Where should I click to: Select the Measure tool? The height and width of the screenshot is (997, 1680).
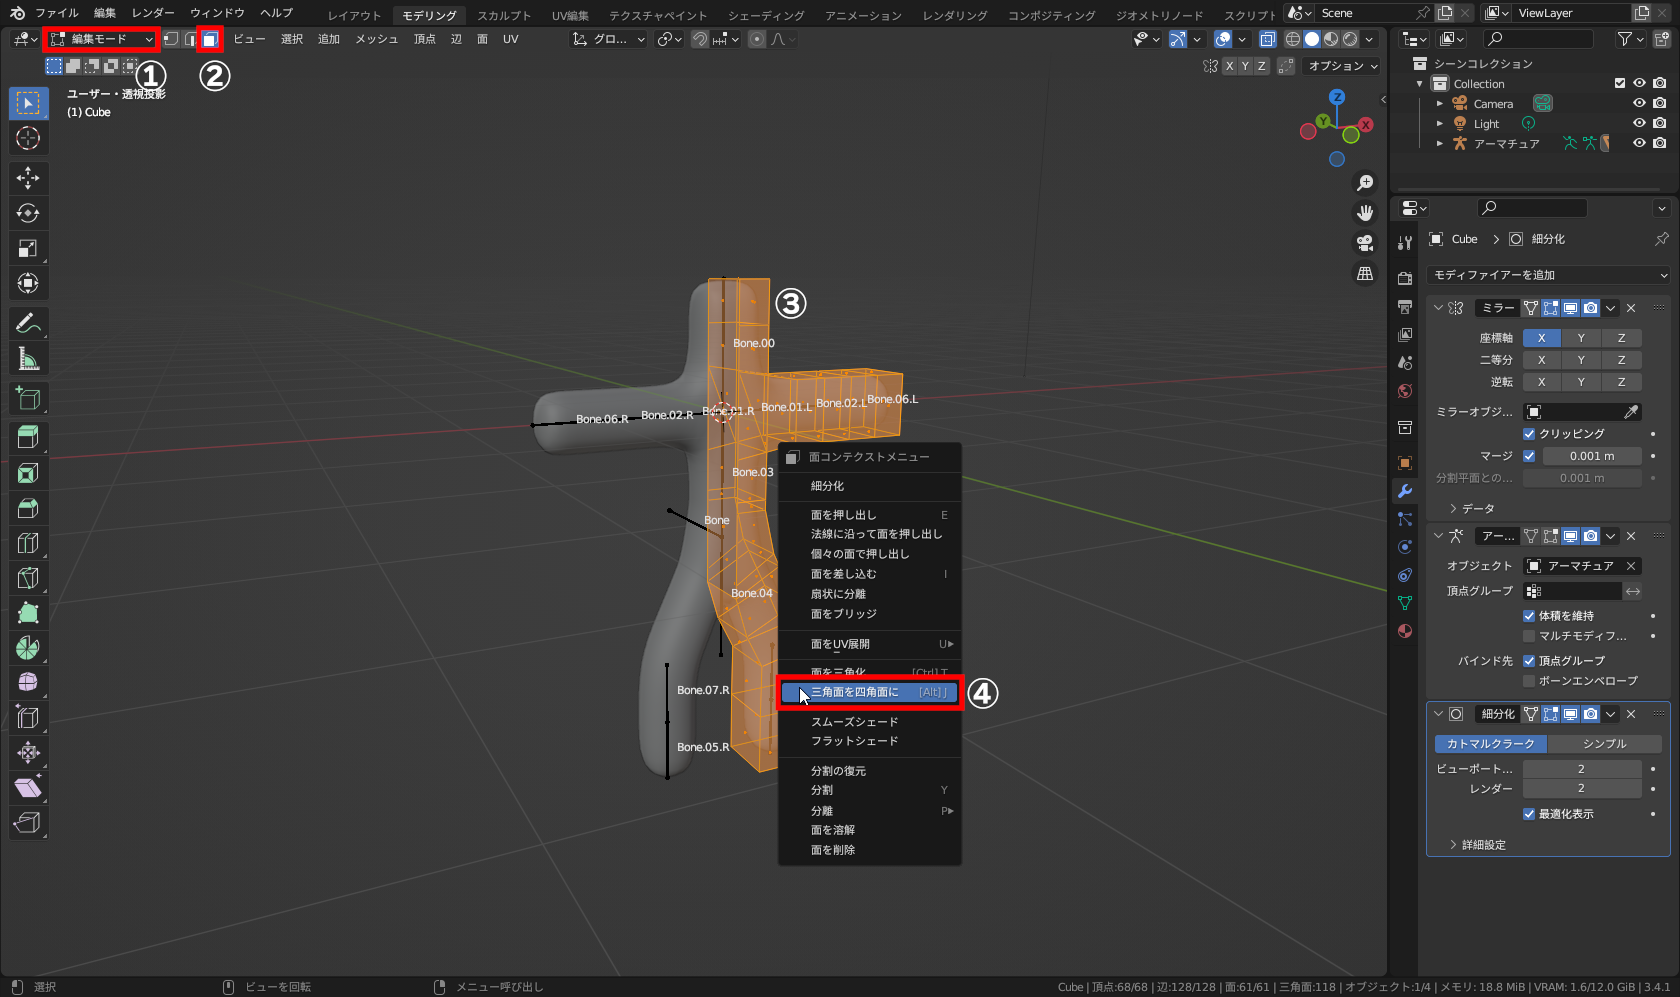[x=28, y=358]
